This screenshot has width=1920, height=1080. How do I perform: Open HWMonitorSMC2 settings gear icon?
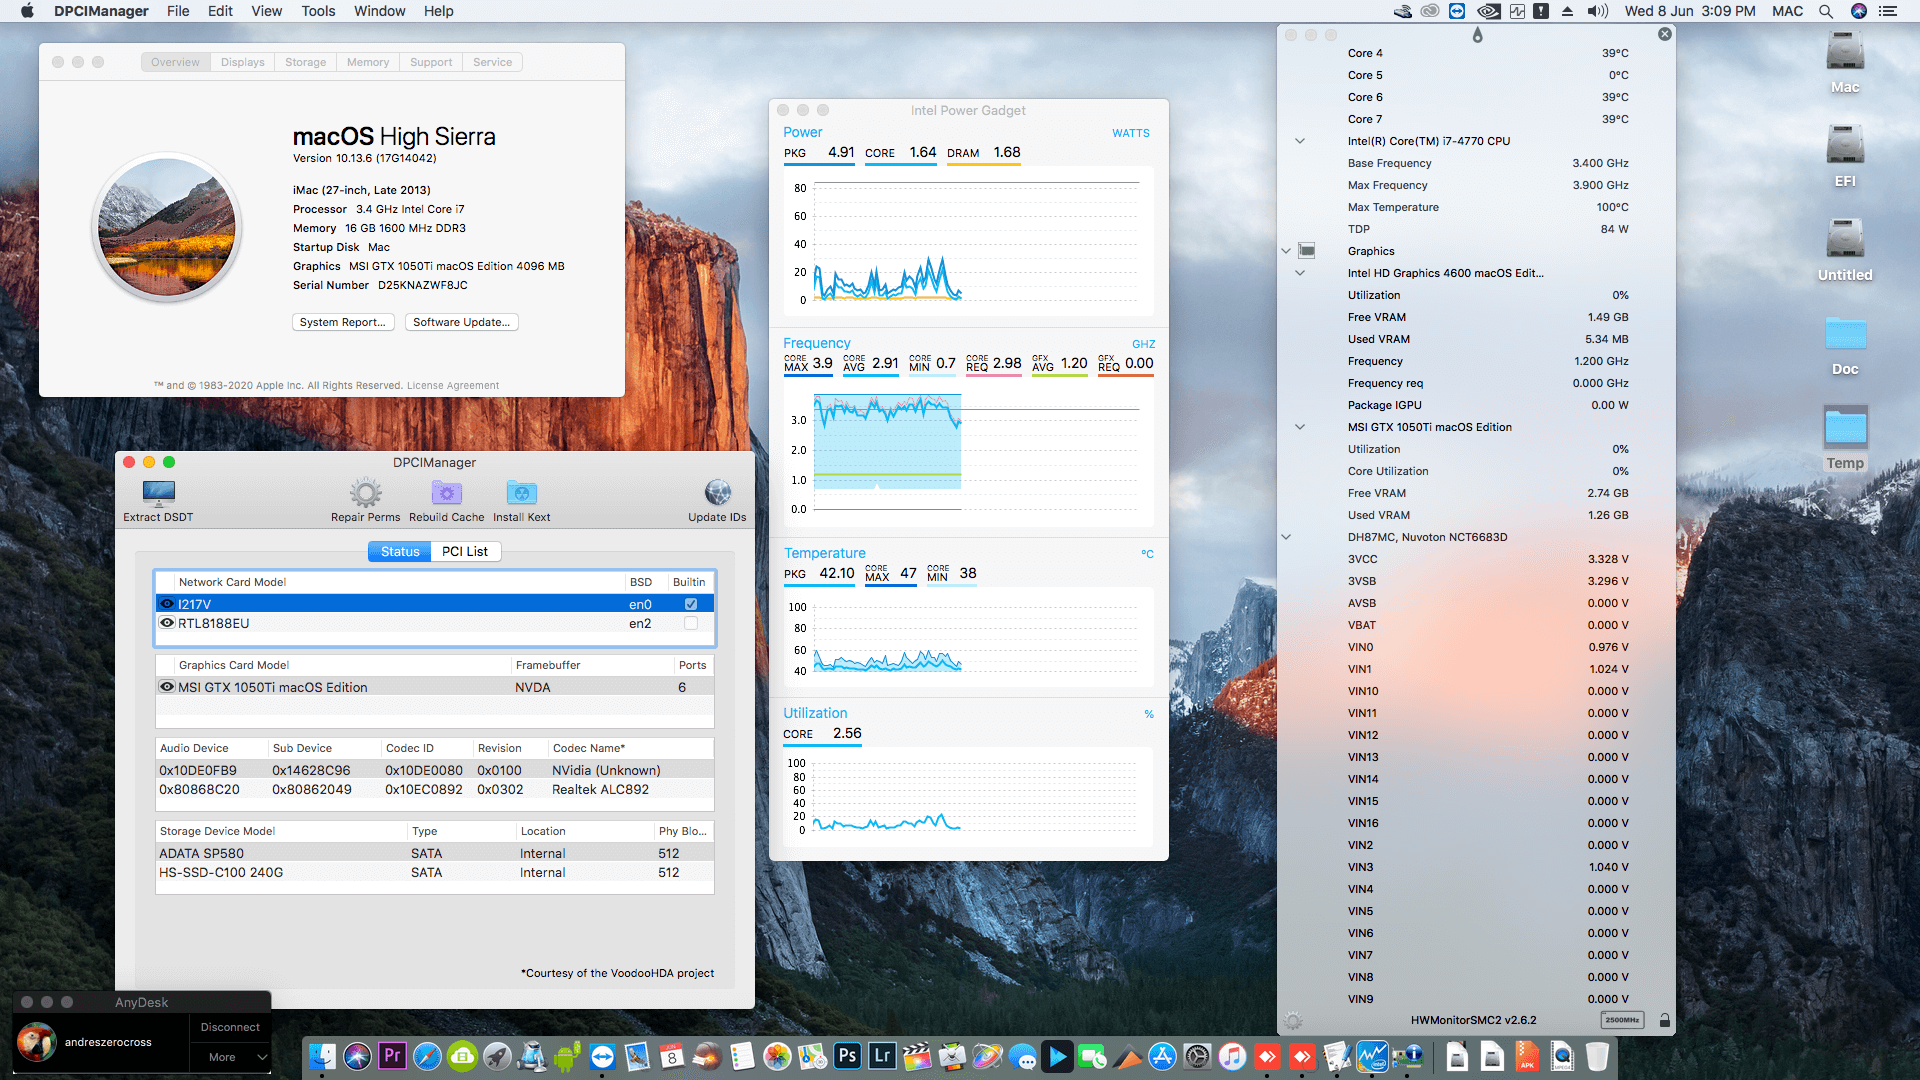pos(1293,1021)
